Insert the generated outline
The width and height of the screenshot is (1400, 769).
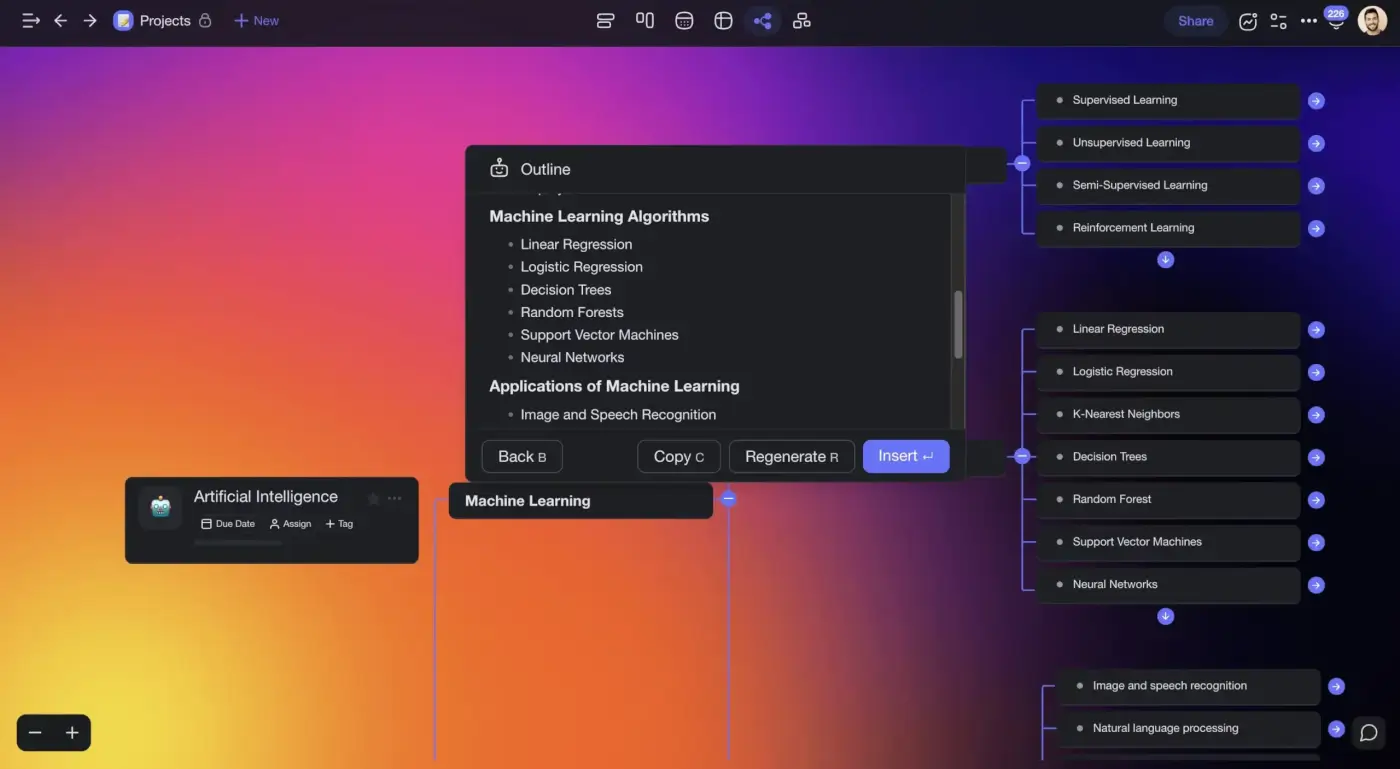click(x=905, y=456)
